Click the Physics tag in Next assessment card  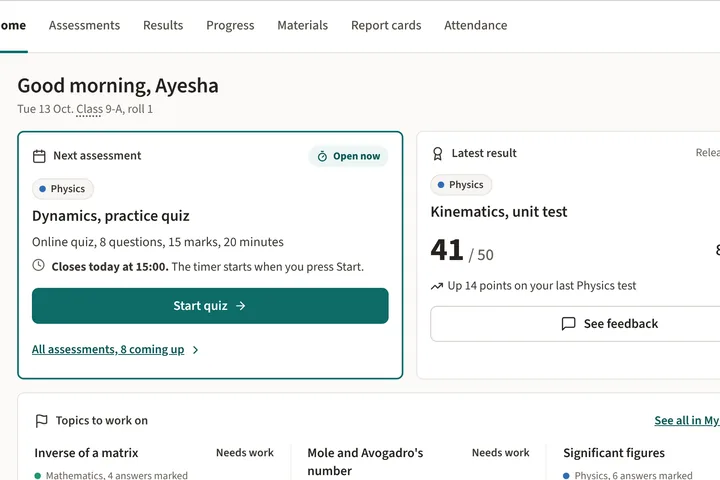63,189
